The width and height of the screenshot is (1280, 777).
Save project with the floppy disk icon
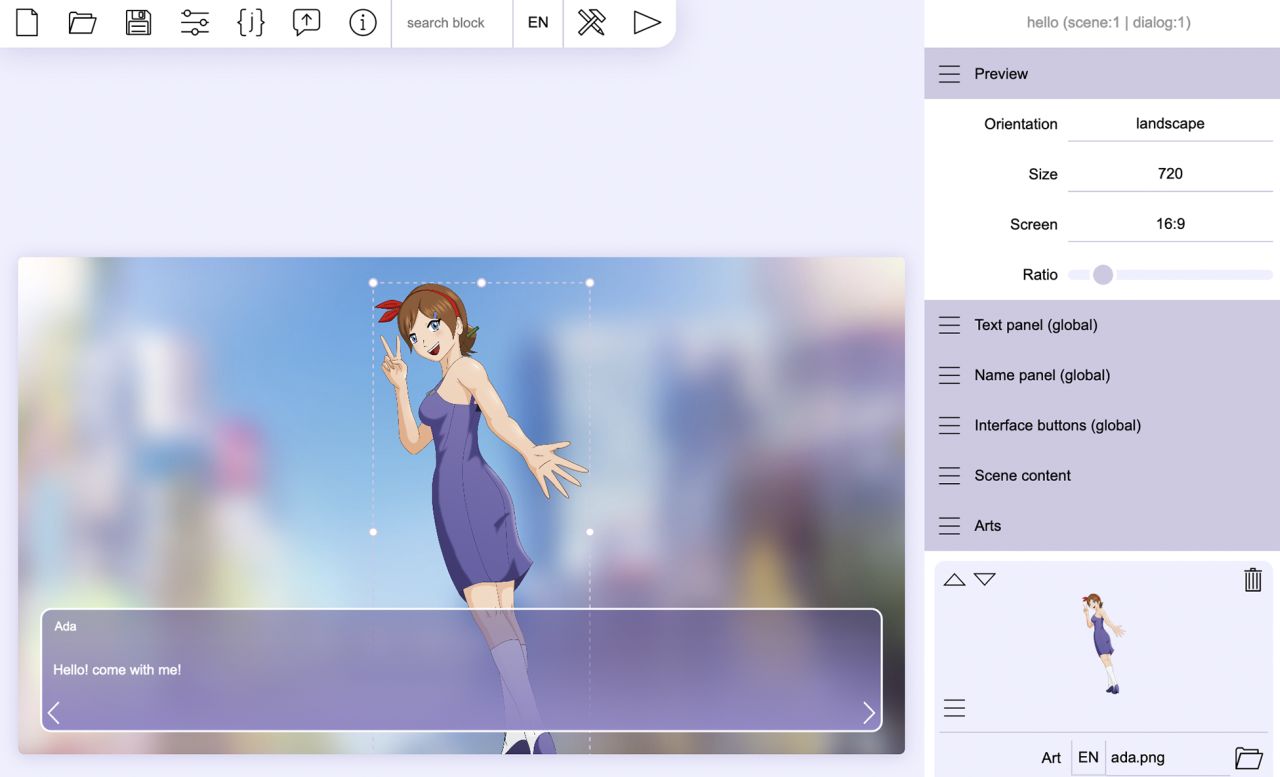(x=138, y=22)
